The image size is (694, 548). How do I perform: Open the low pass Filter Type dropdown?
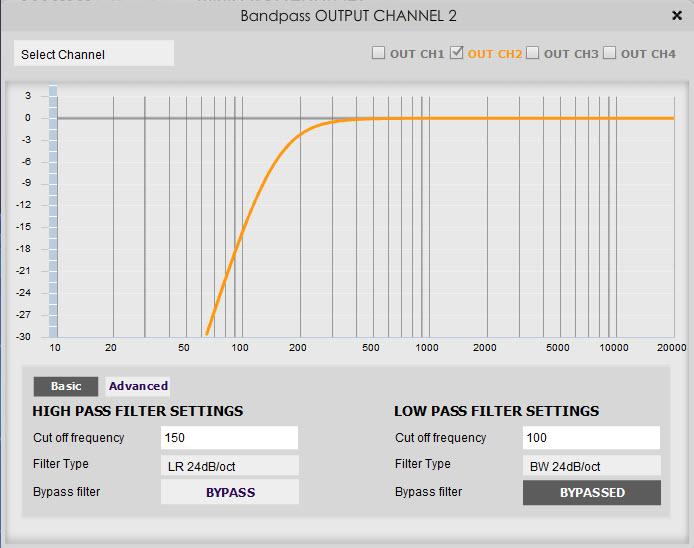click(x=591, y=466)
